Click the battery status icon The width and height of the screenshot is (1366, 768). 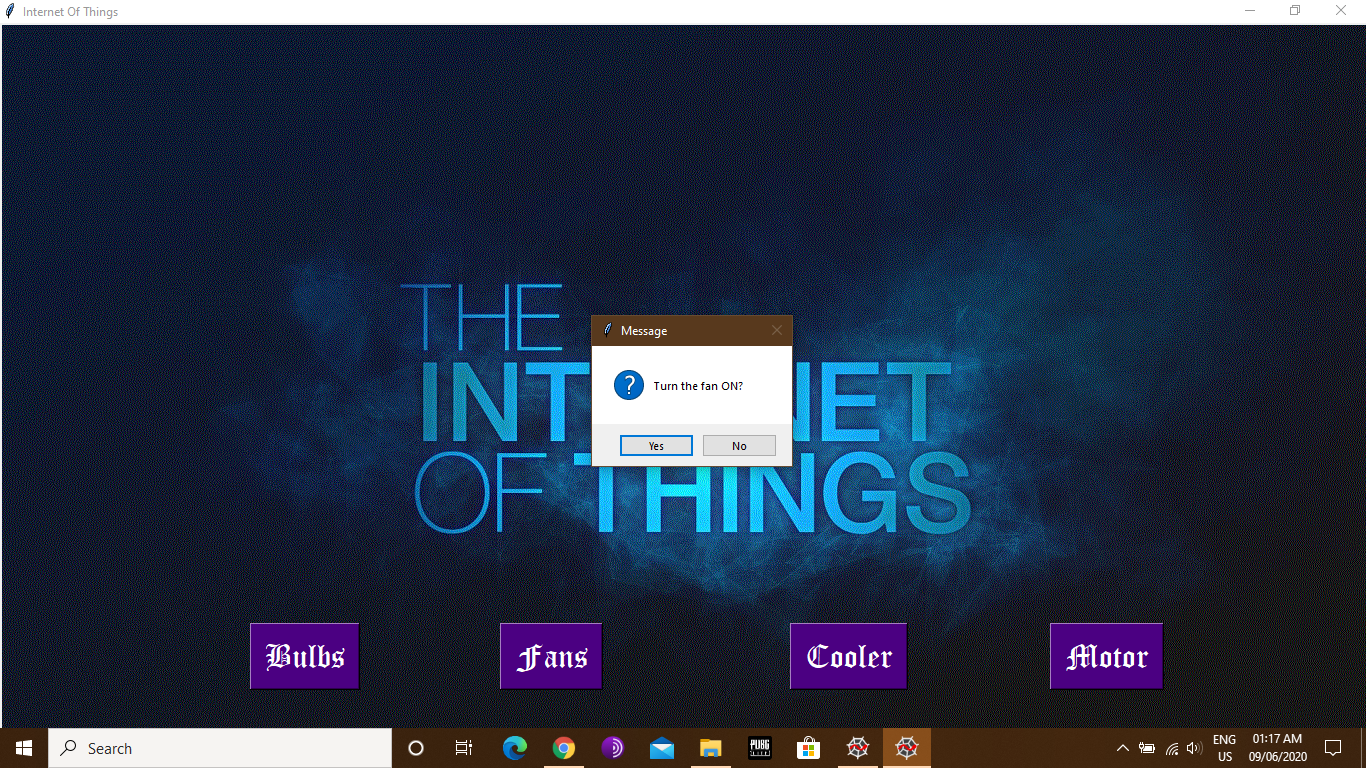coord(1147,748)
